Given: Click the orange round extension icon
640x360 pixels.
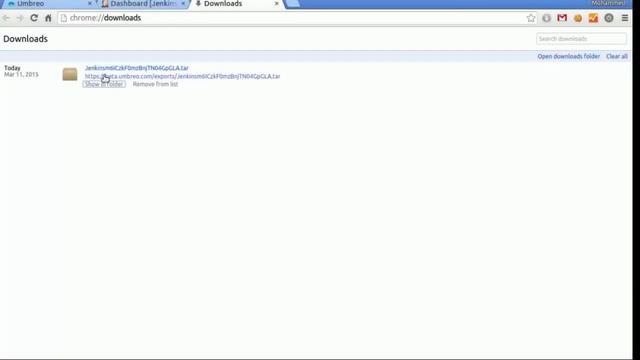Looking at the screenshot, I should (578, 18).
